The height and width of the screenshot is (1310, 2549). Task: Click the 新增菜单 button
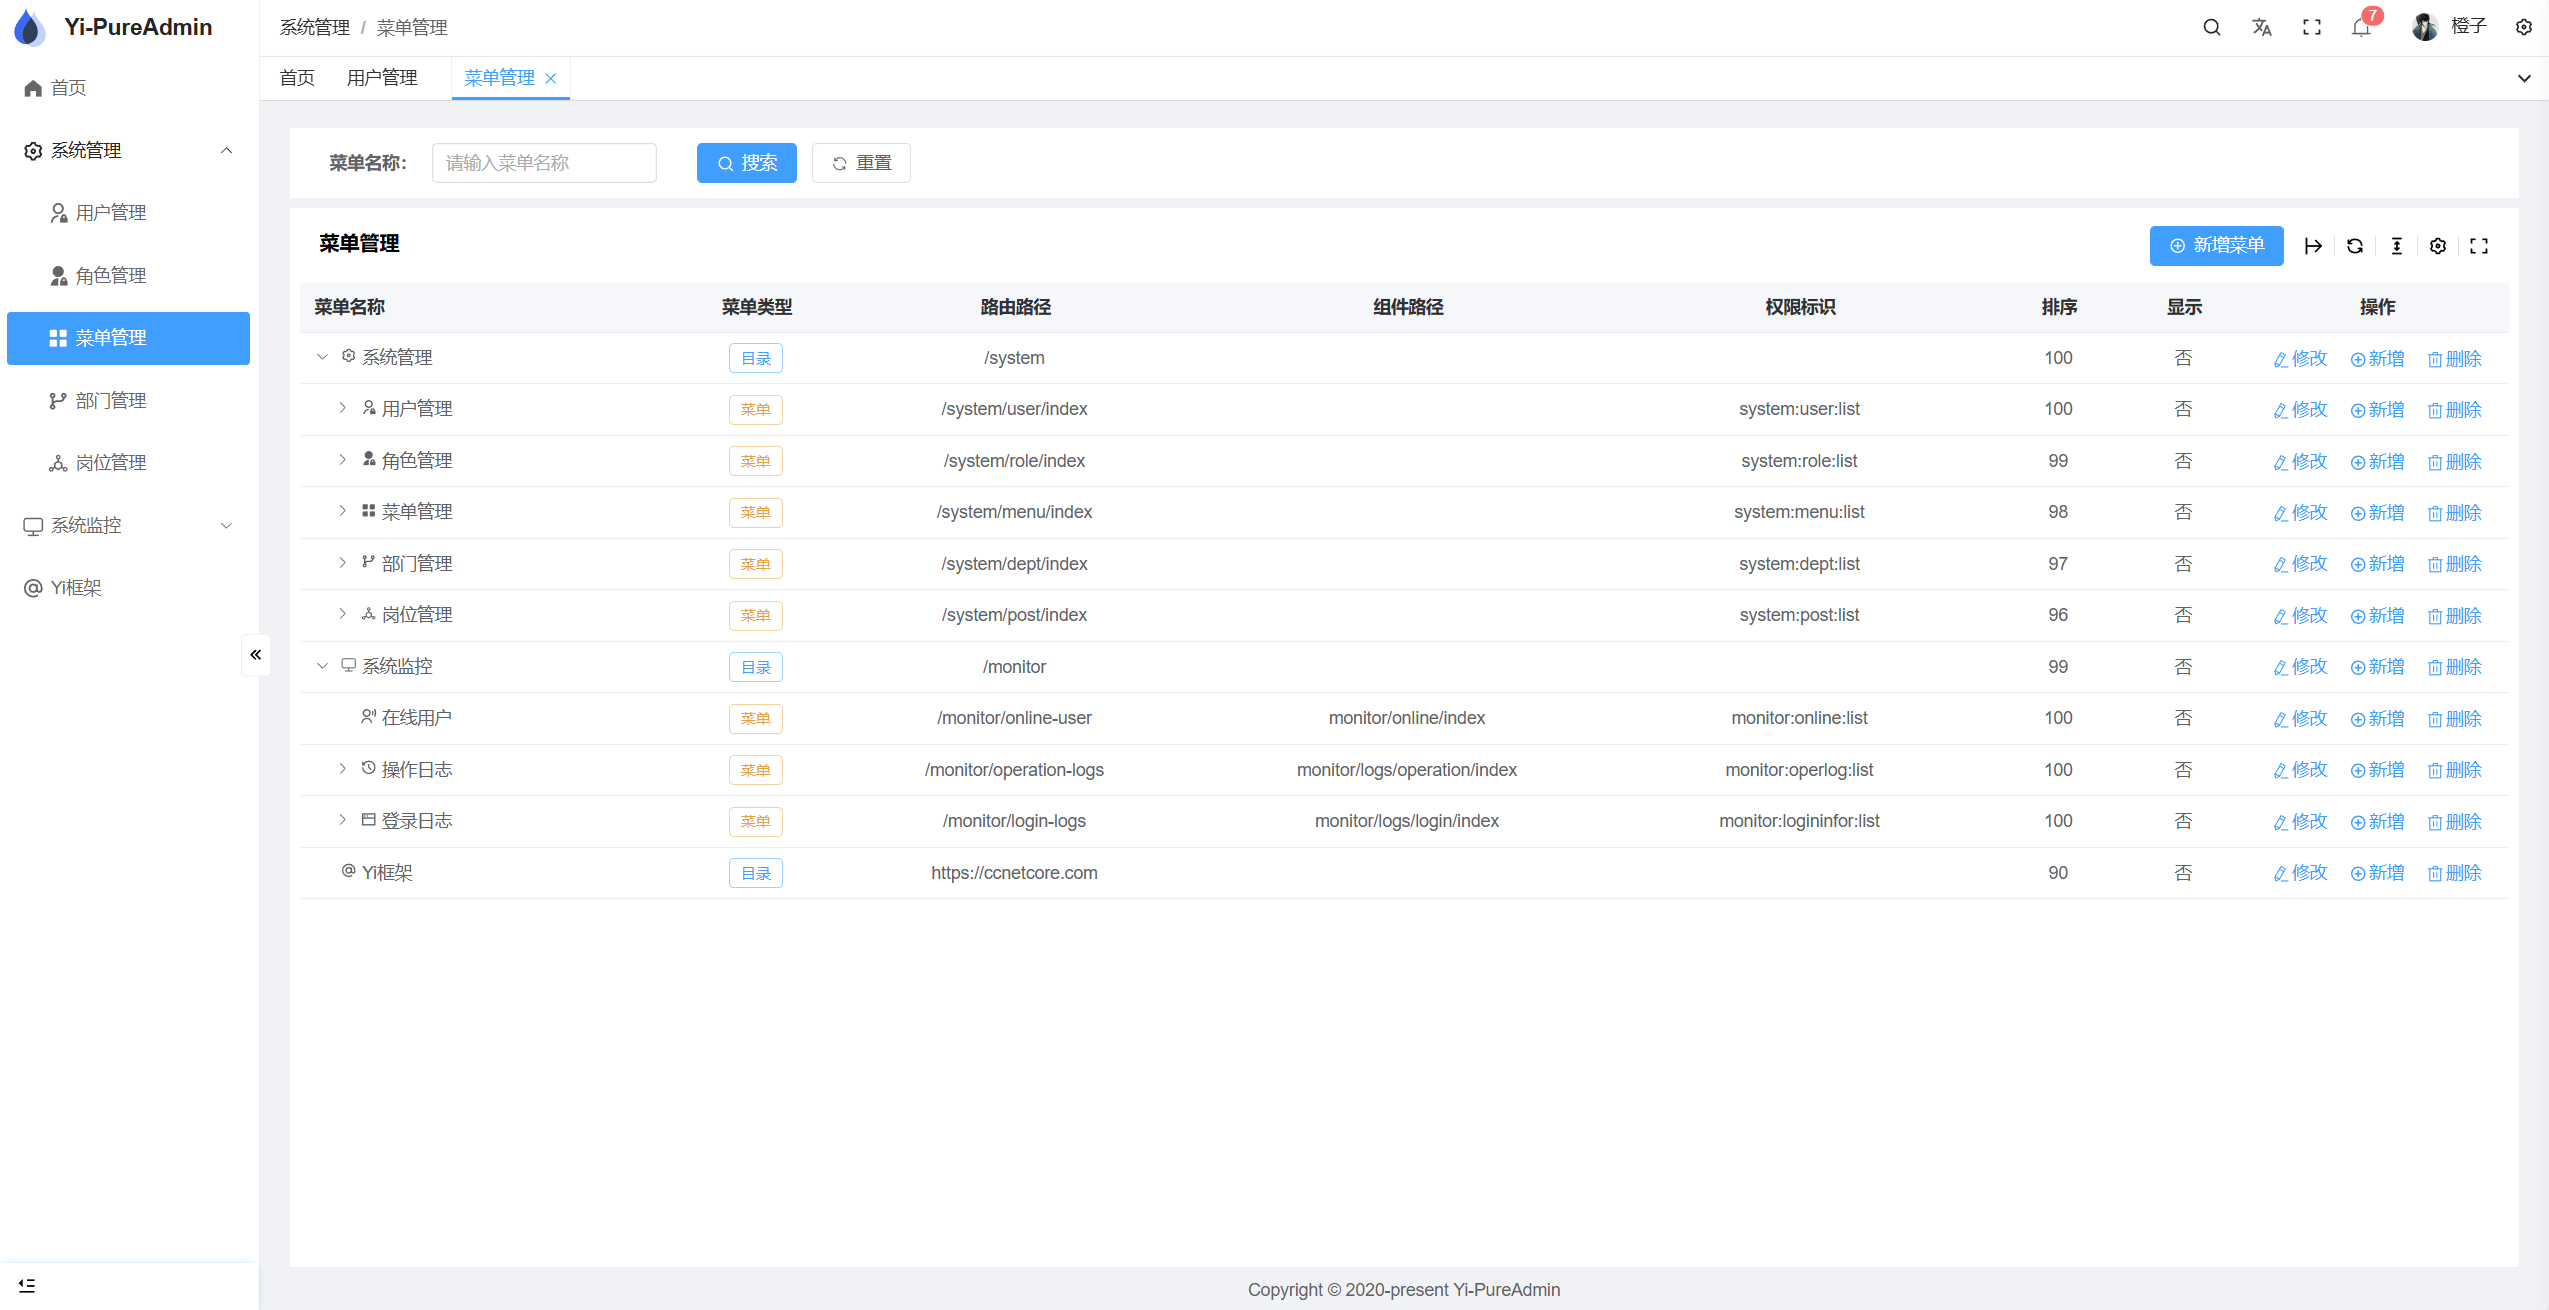2216,246
